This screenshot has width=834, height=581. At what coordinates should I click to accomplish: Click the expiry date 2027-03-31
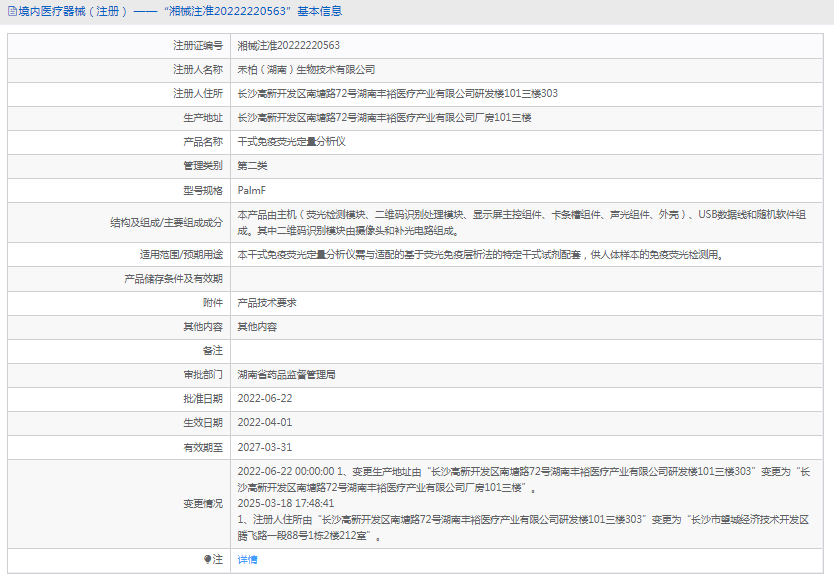coord(265,447)
